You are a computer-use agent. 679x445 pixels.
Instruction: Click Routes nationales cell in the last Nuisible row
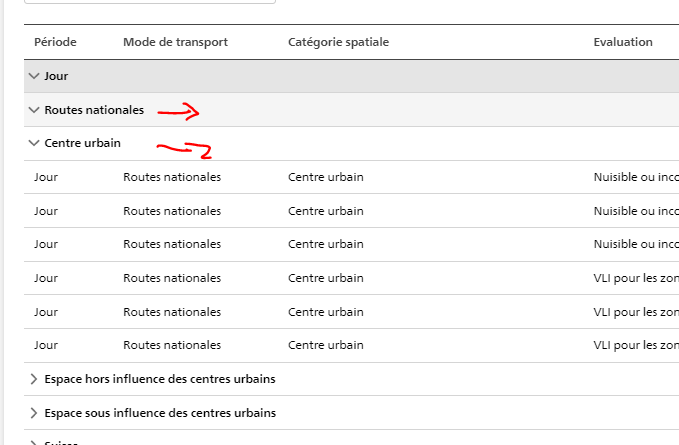(x=172, y=244)
